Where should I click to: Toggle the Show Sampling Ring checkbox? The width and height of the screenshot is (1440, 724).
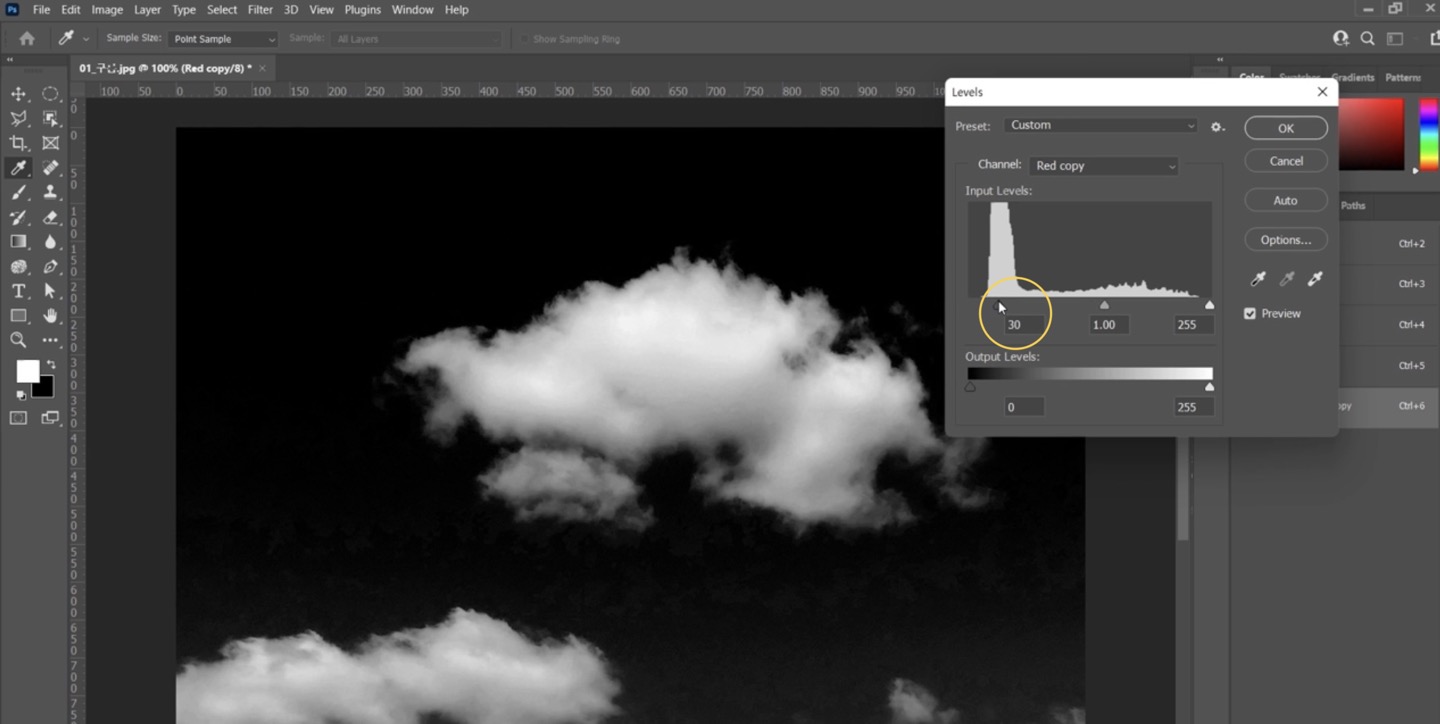click(x=524, y=39)
